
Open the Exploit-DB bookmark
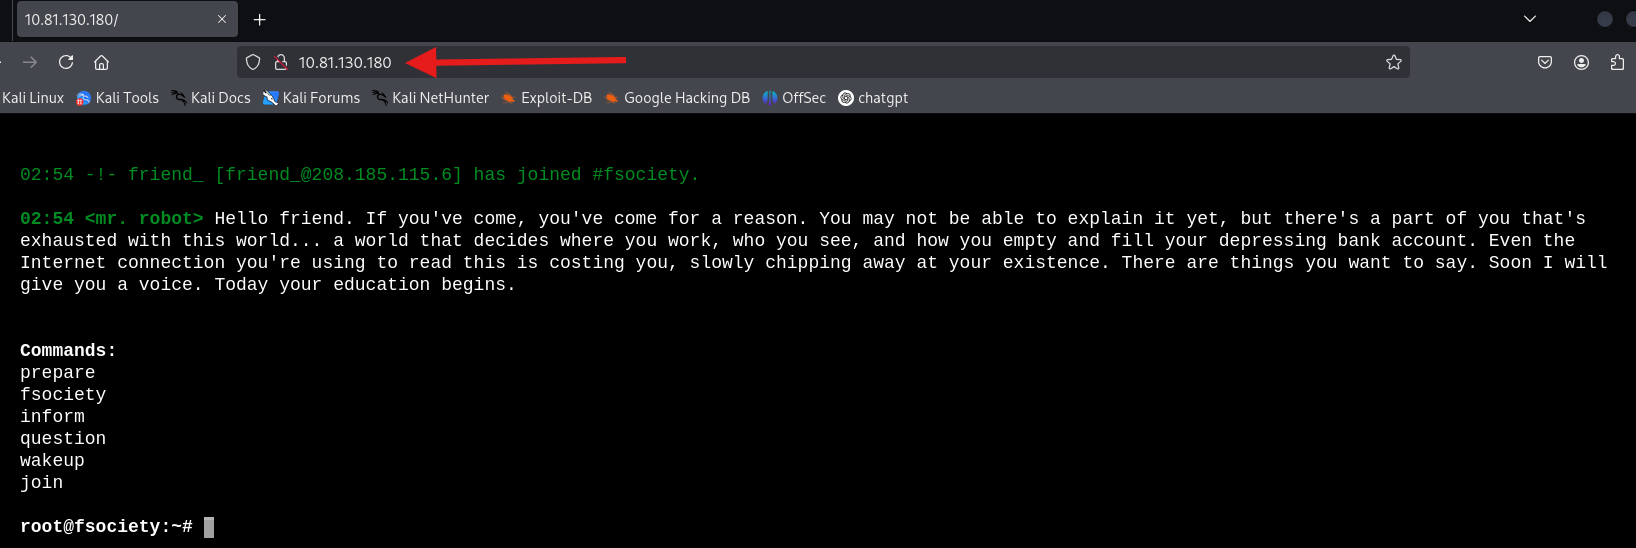[x=547, y=98]
